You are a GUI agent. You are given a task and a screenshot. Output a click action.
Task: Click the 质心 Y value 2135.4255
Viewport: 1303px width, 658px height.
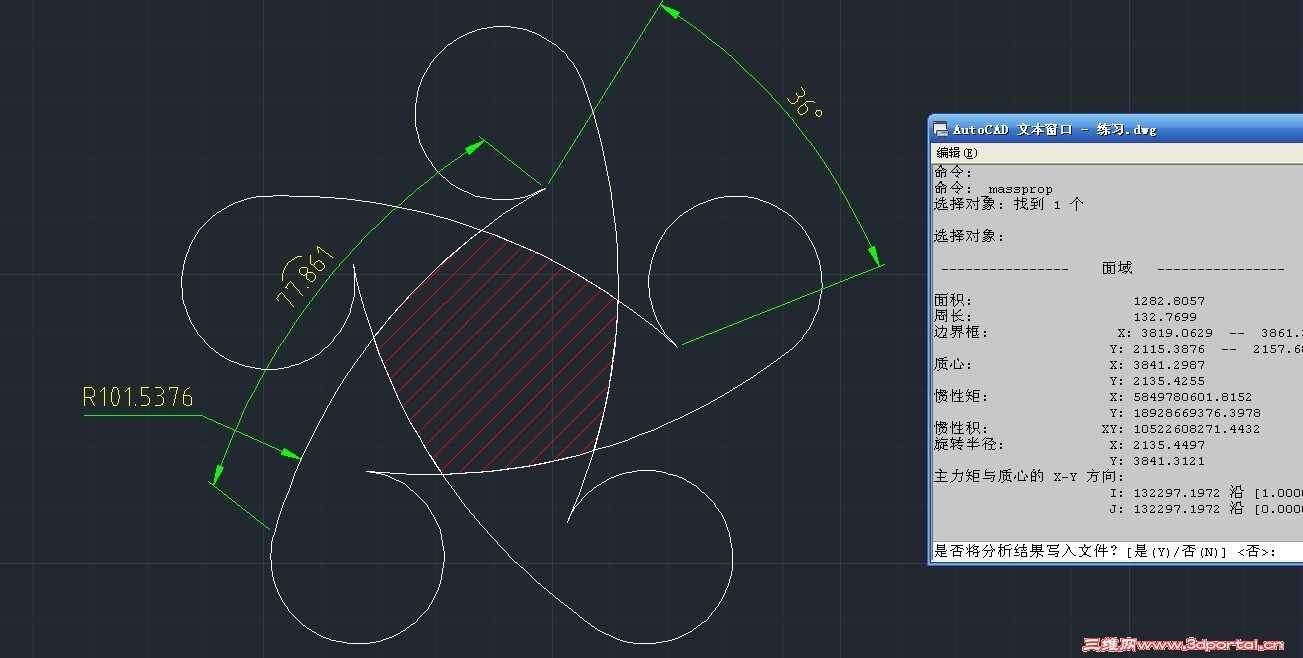pyautogui.click(x=1169, y=381)
